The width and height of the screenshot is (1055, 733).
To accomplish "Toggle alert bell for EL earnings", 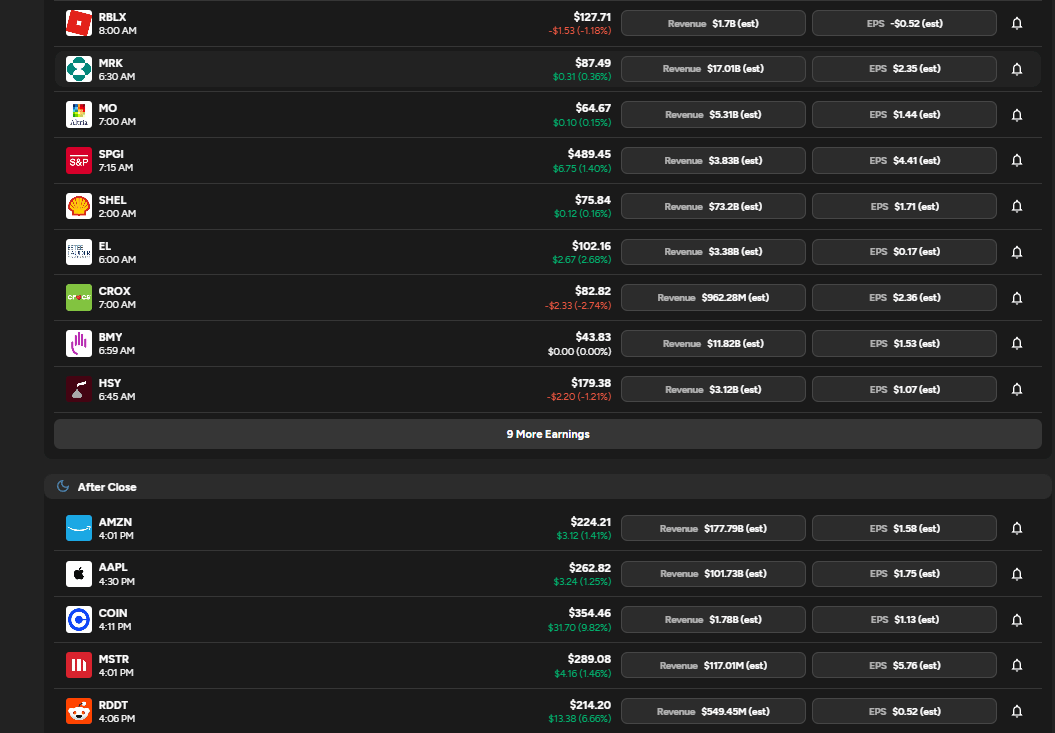I will 1017,252.
